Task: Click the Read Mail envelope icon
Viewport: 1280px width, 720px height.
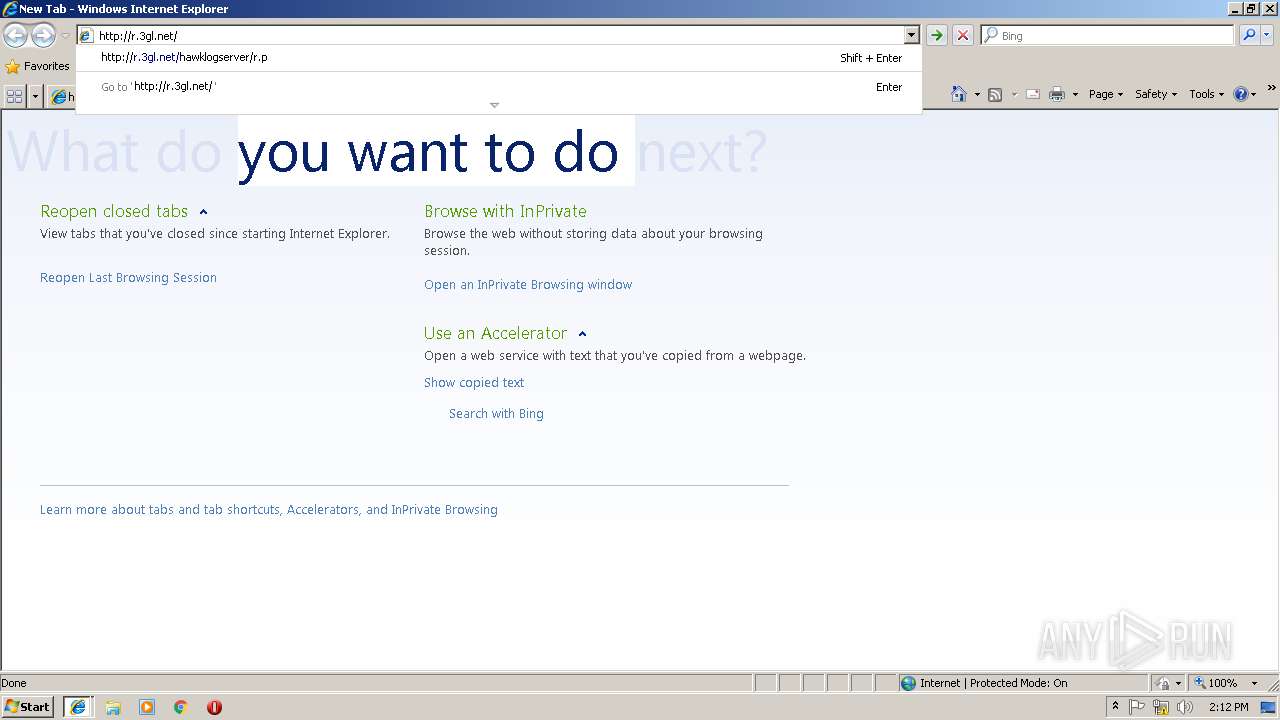Action: click(1033, 94)
